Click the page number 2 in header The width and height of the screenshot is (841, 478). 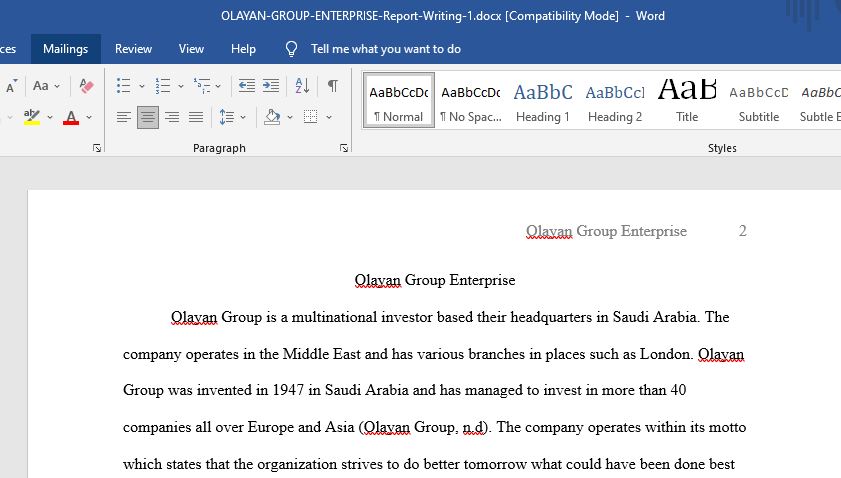click(x=742, y=231)
